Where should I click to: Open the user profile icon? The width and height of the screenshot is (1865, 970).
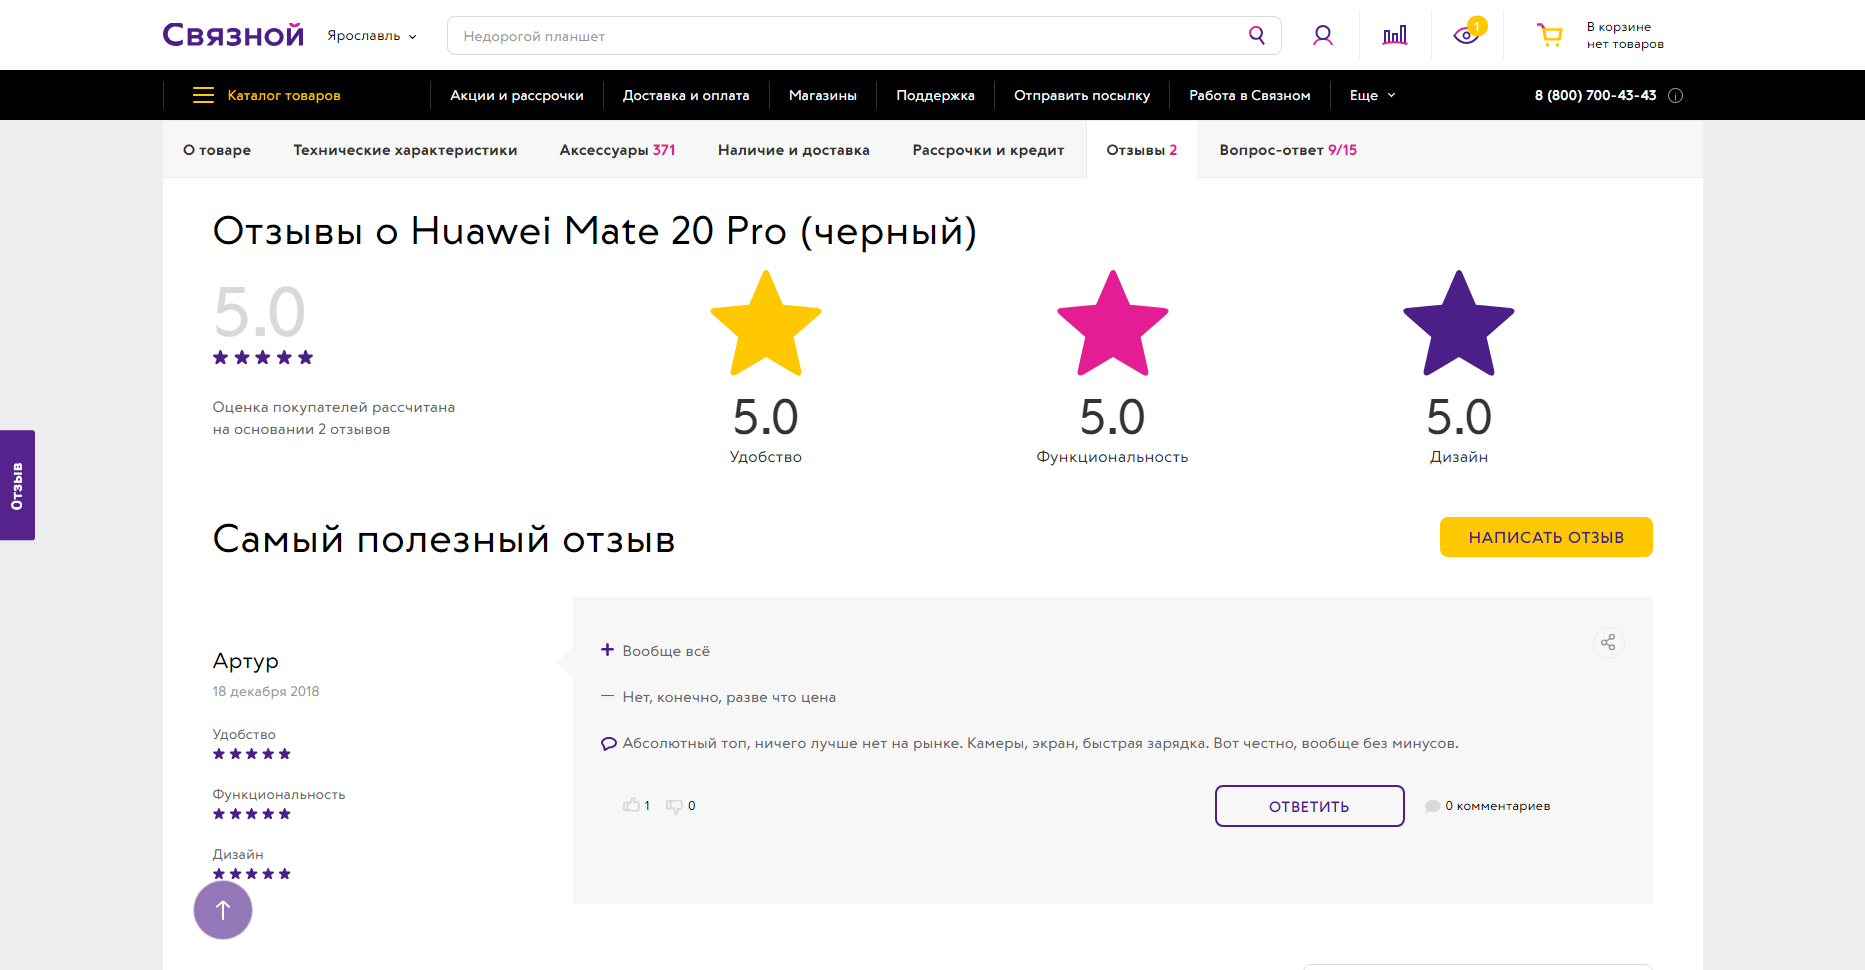(x=1323, y=36)
